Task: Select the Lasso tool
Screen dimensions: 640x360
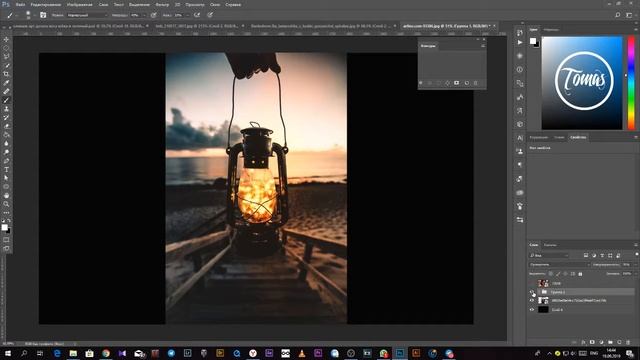Action: (x=6, y=57)
